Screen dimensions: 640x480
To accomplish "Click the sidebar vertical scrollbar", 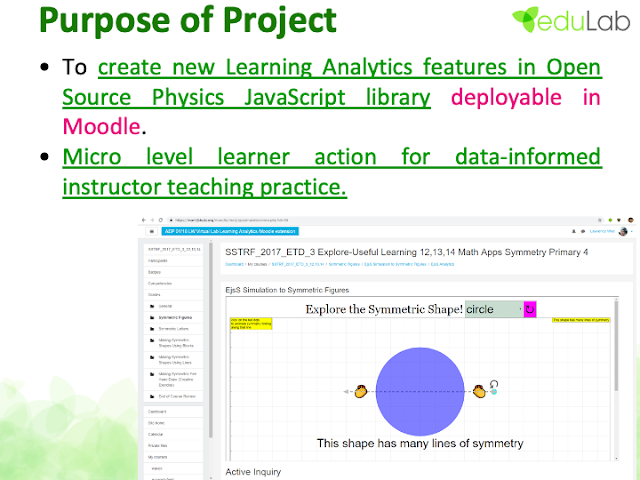I will point(211,340).
